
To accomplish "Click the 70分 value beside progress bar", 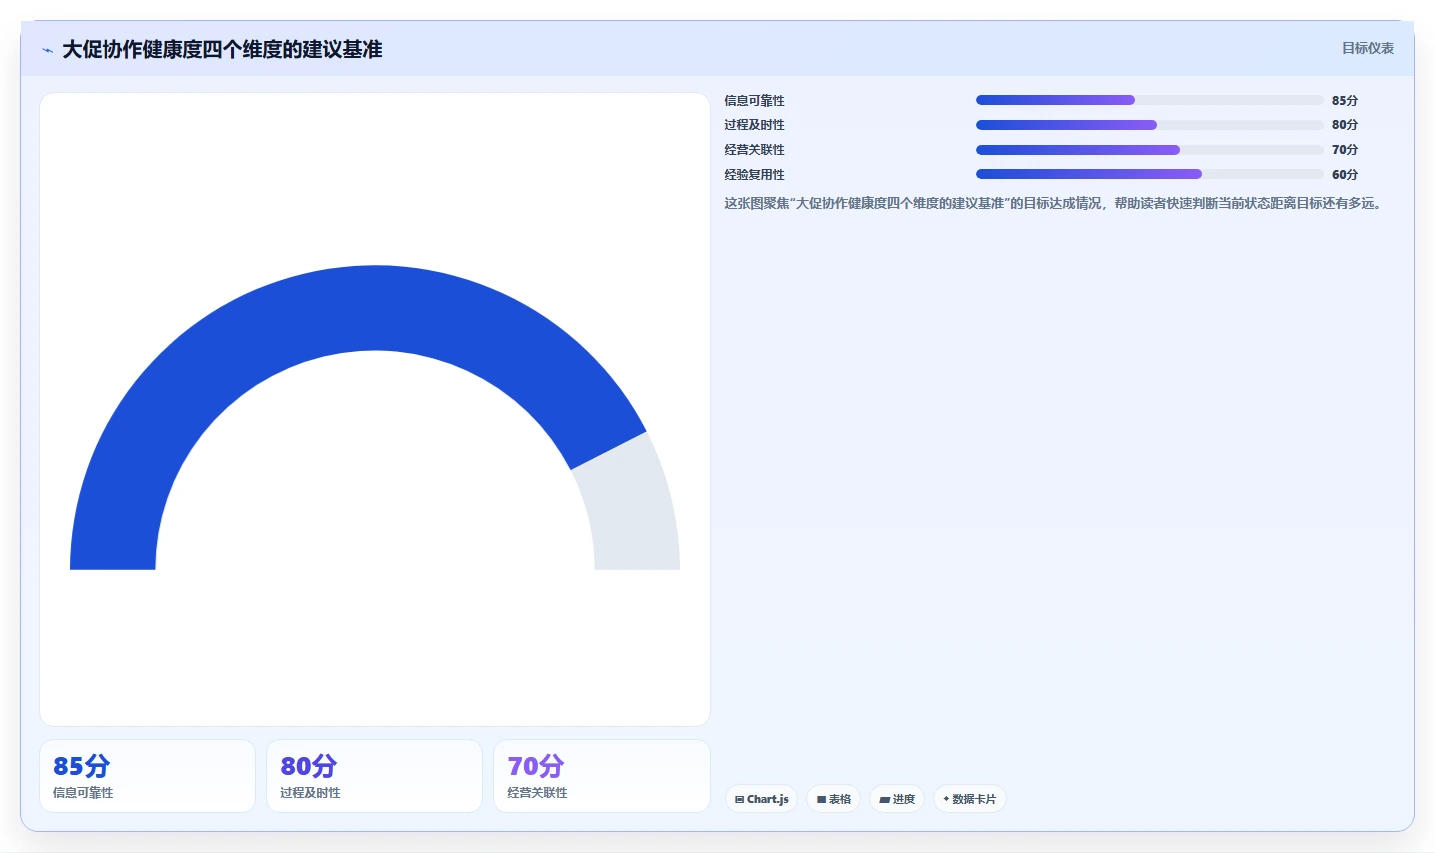I will click(x=1344, y=150).
